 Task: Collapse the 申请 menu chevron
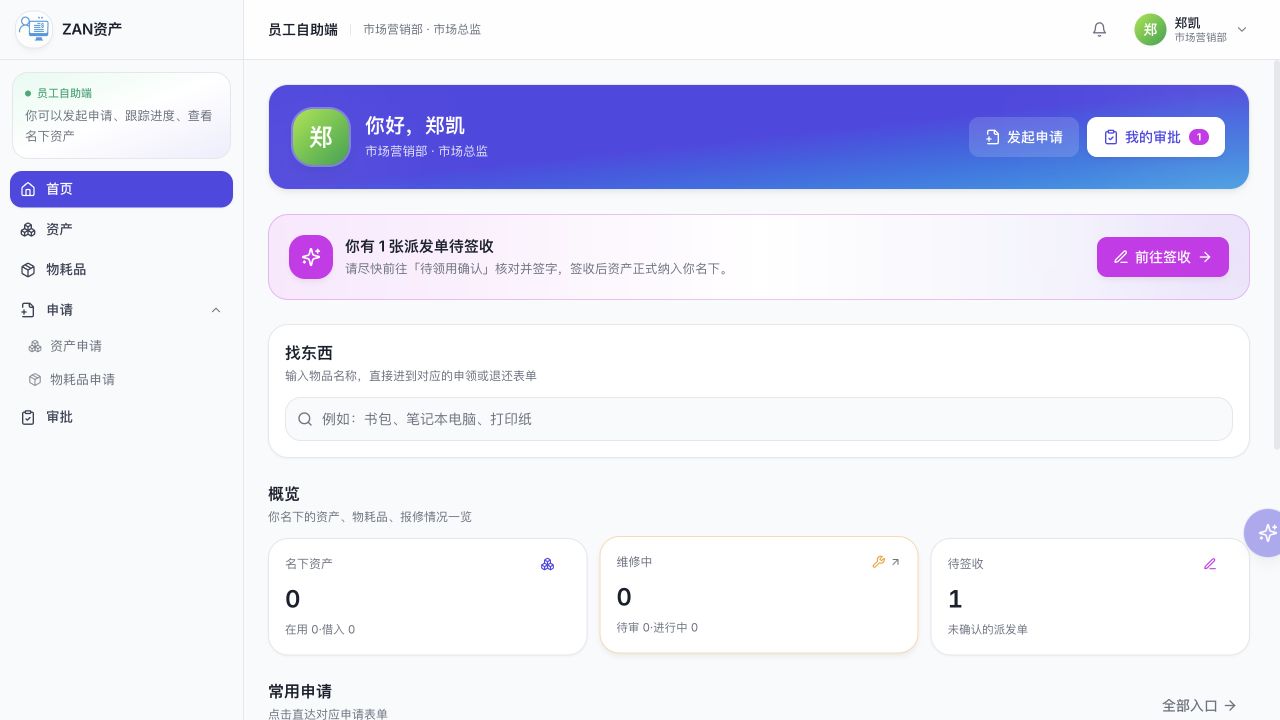216,310
